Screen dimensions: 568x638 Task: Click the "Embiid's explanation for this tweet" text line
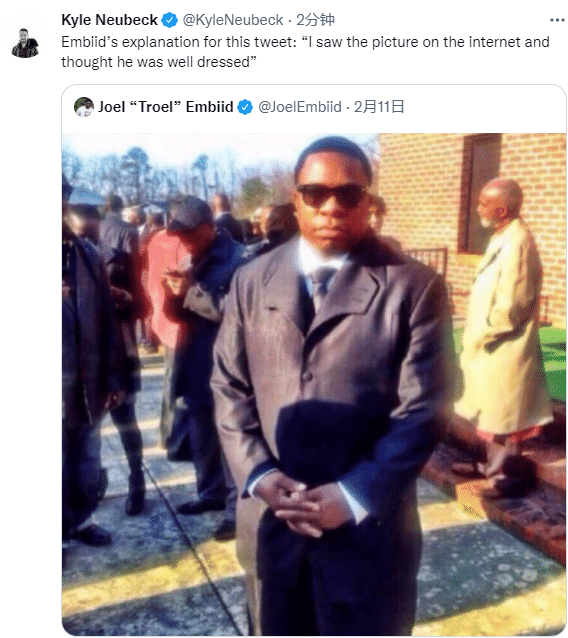tap(305, 42)
